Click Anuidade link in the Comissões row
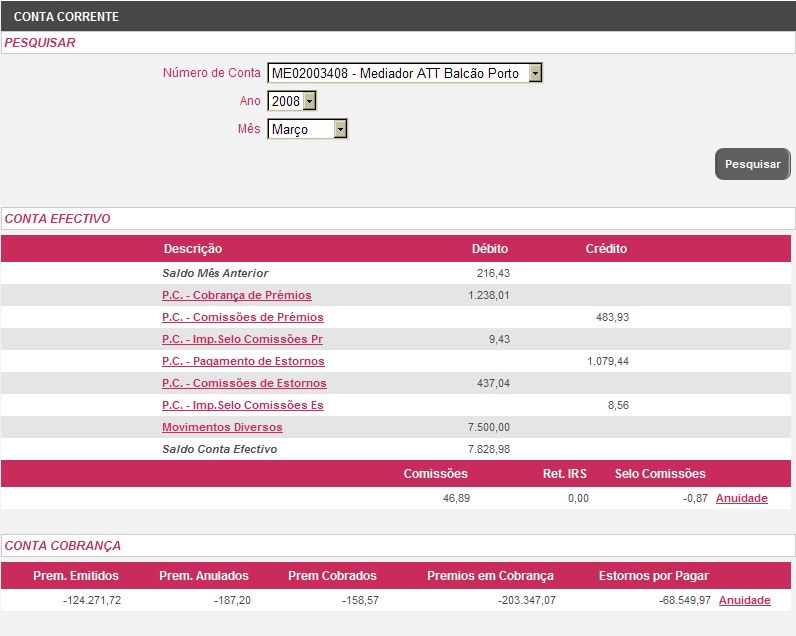The image size is (796, 636). point(741,498)
